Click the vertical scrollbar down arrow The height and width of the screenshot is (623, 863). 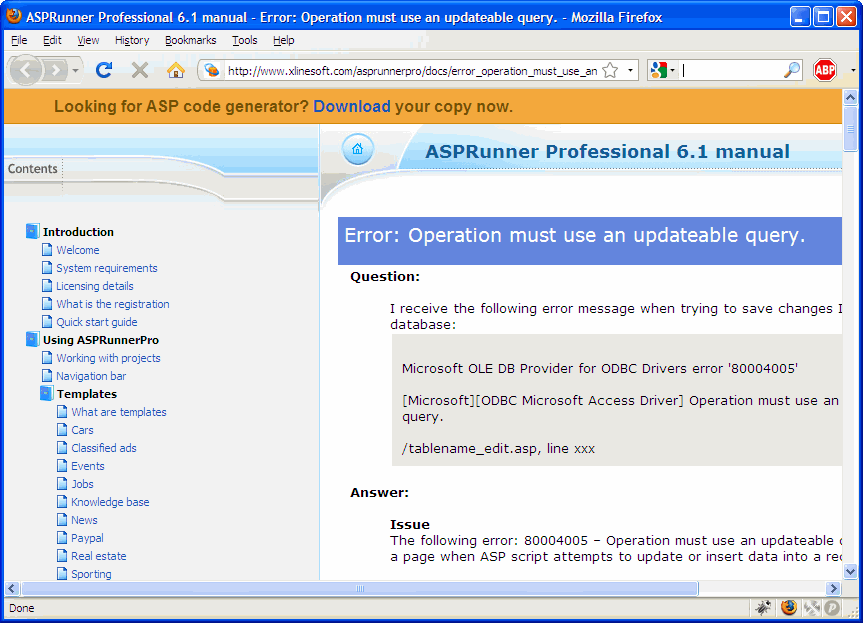coord(850,571)
